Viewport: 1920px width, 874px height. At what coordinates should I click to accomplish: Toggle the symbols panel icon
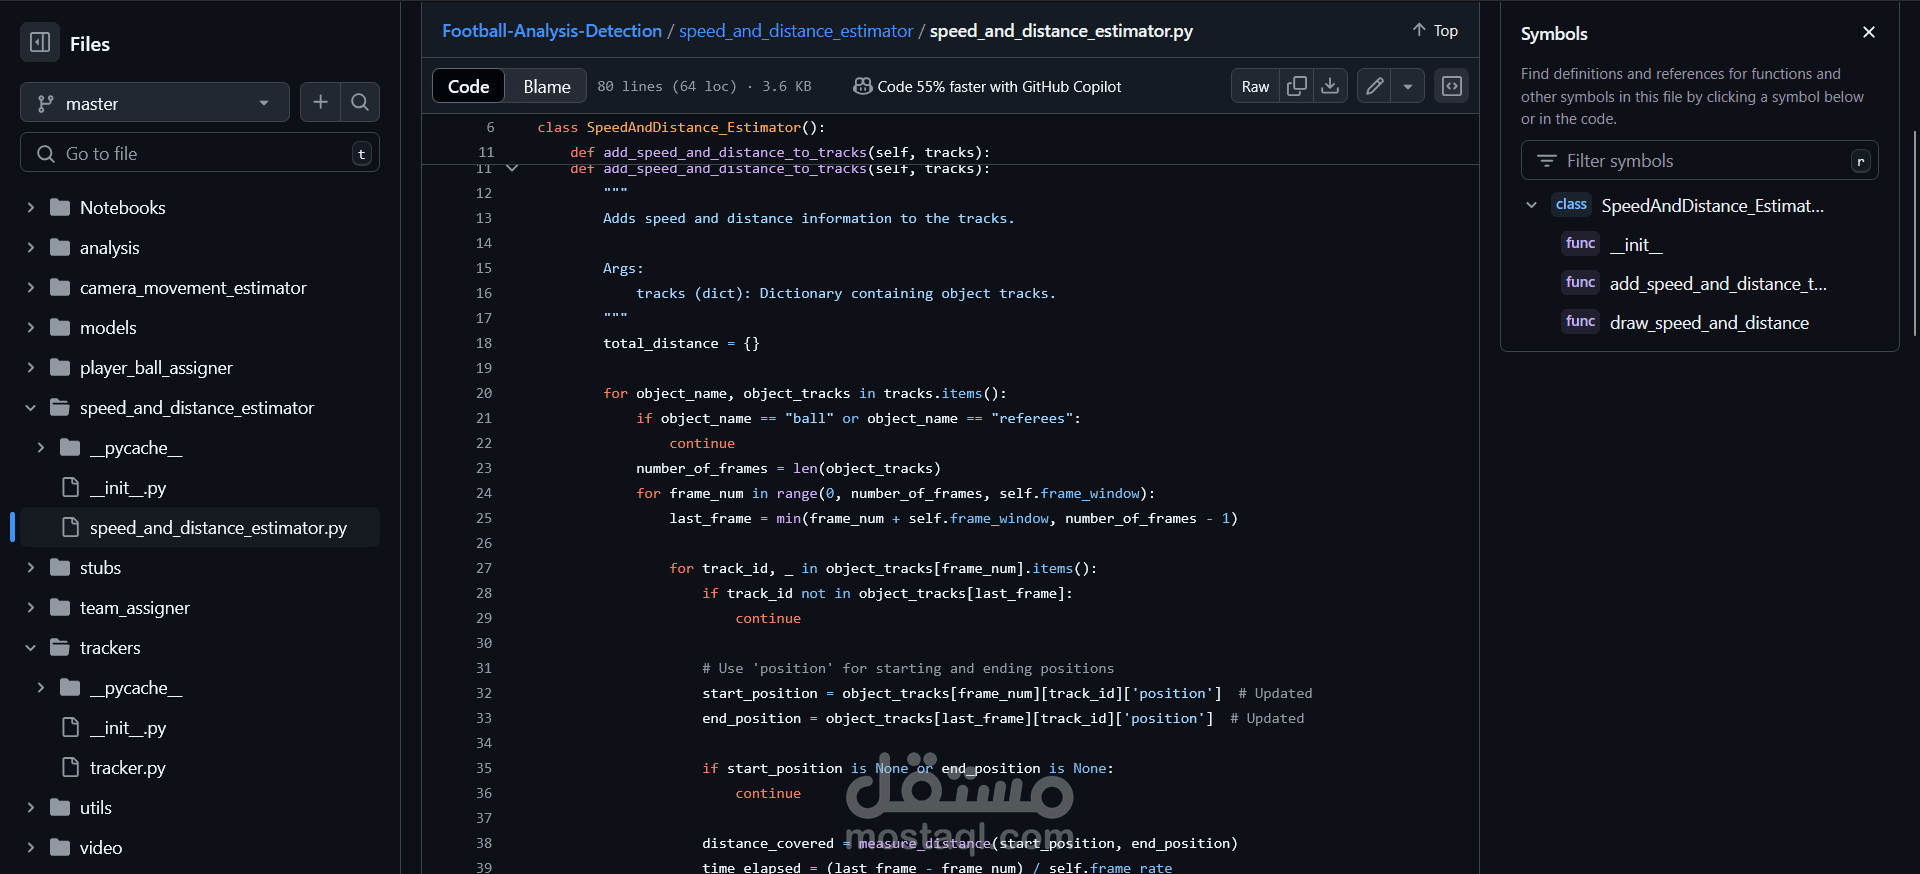pos(1452,86)
